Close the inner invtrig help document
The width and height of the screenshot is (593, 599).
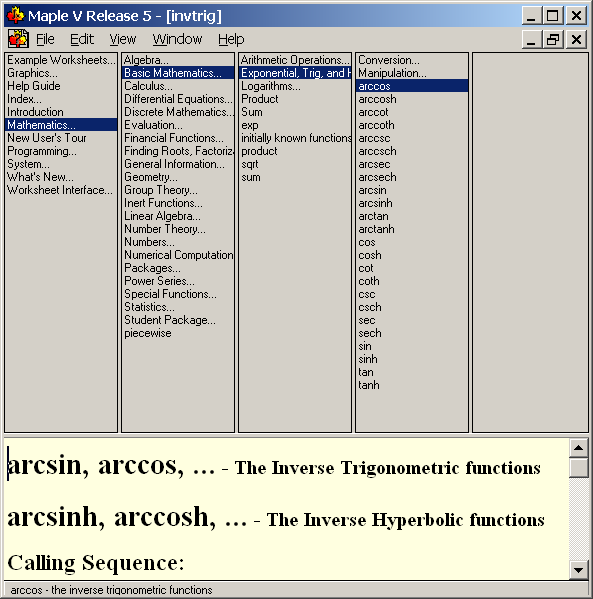pyautogui.click(x=576, y=39)
